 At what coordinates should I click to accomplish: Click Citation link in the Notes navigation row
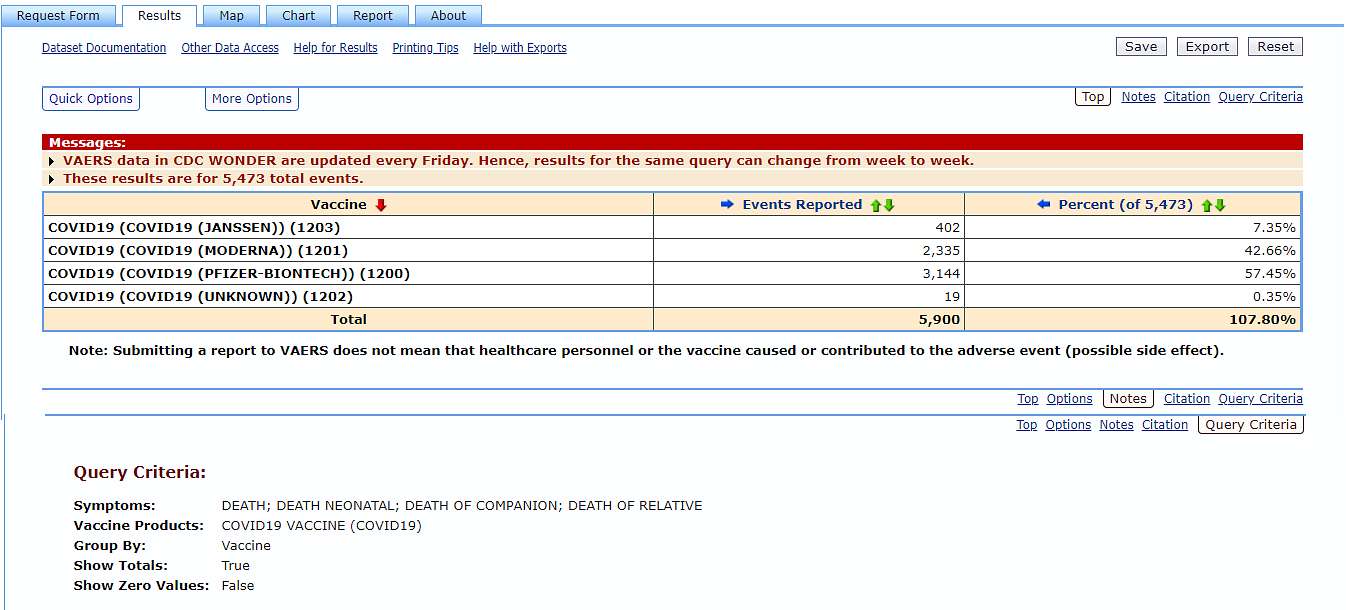coord(1187,399)
